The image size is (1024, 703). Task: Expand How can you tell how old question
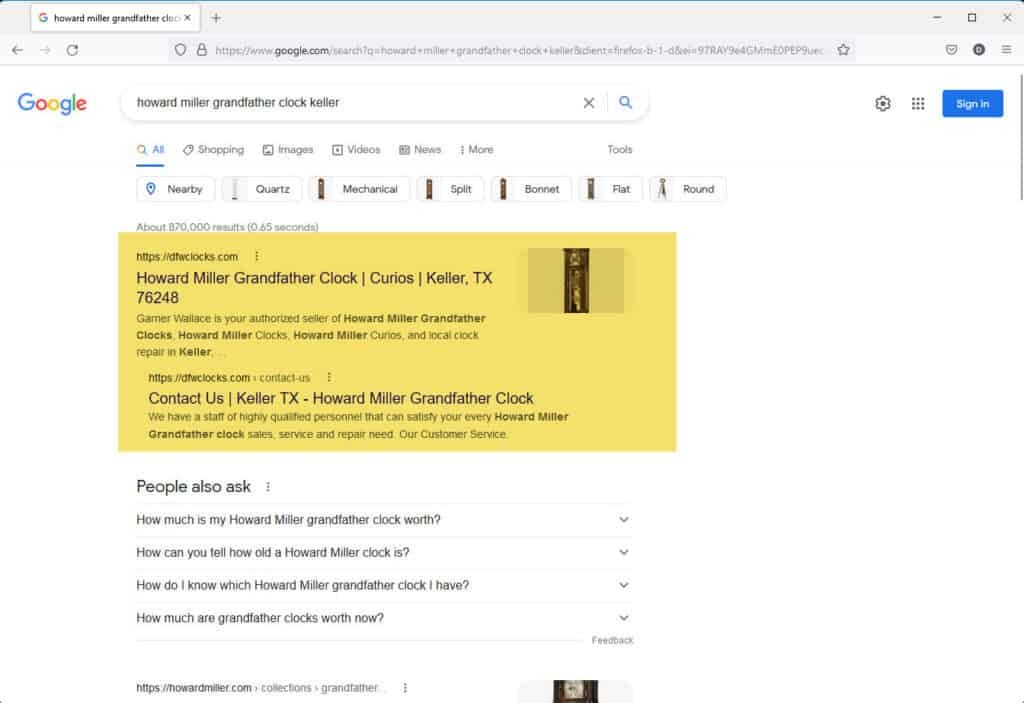pyautogui.click(x=384, y=552)
